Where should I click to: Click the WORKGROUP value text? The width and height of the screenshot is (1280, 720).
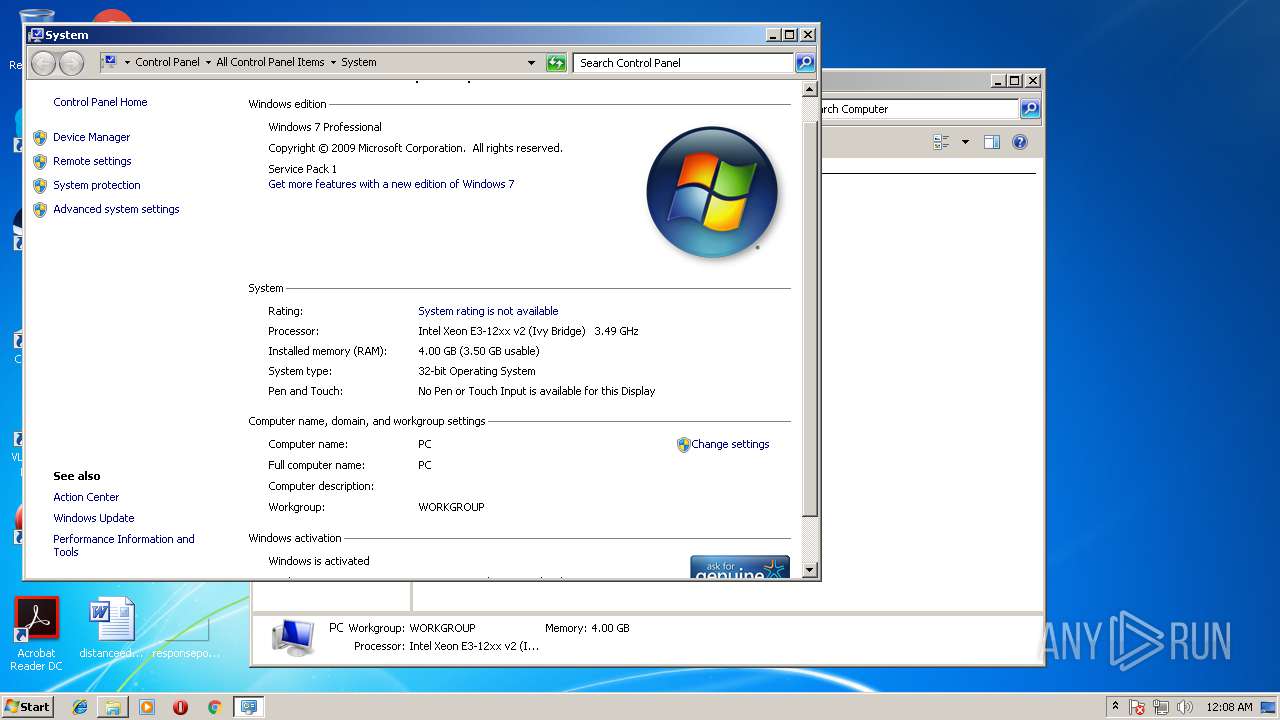pyautogui.click(x=451, y=507)
